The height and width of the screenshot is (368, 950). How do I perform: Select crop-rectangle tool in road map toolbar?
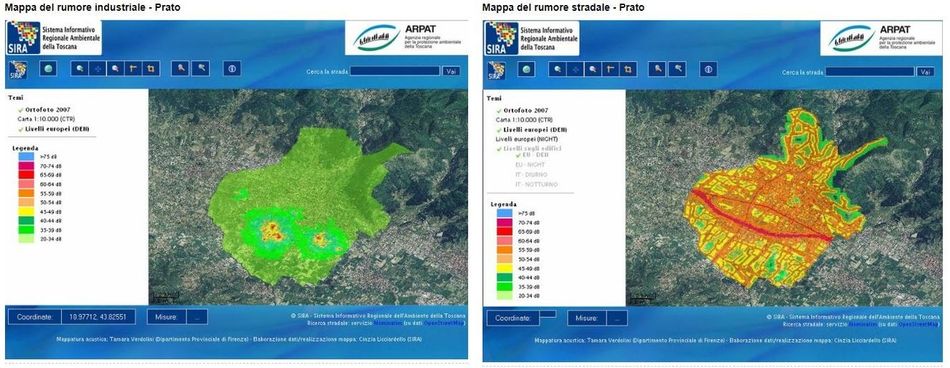click(628, 69)
